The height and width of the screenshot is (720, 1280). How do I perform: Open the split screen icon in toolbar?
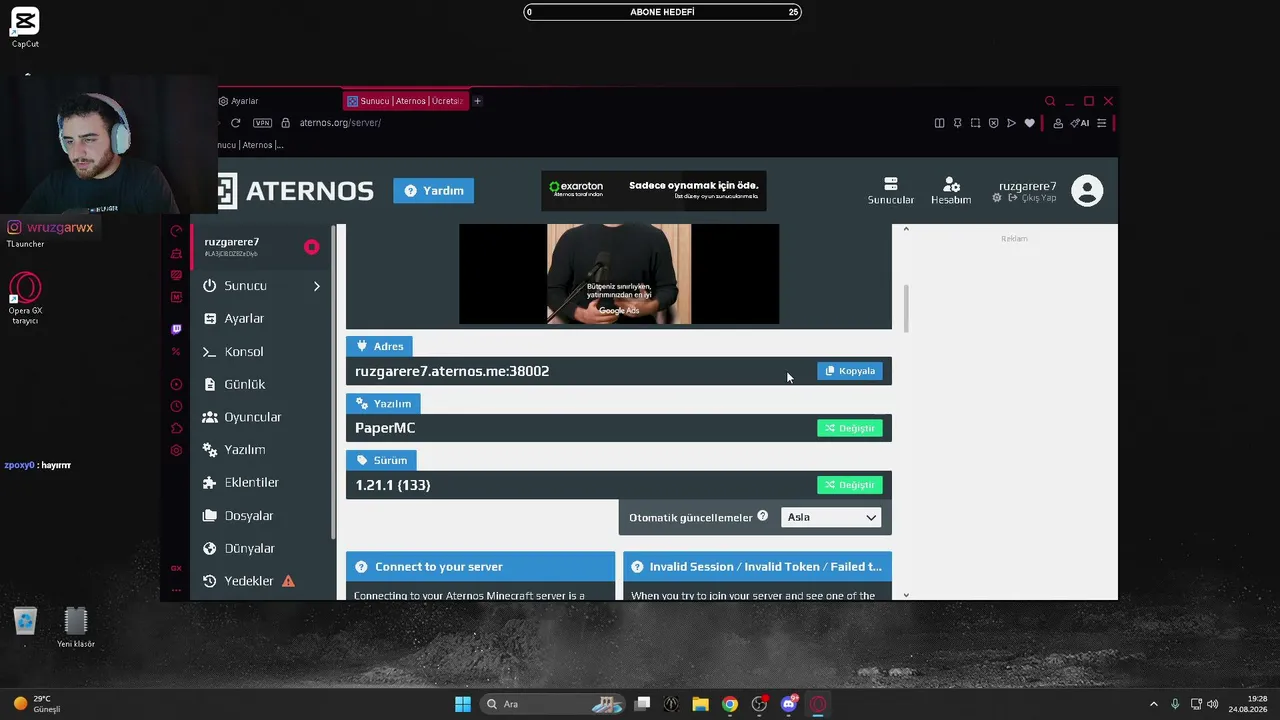coord(939,123)
